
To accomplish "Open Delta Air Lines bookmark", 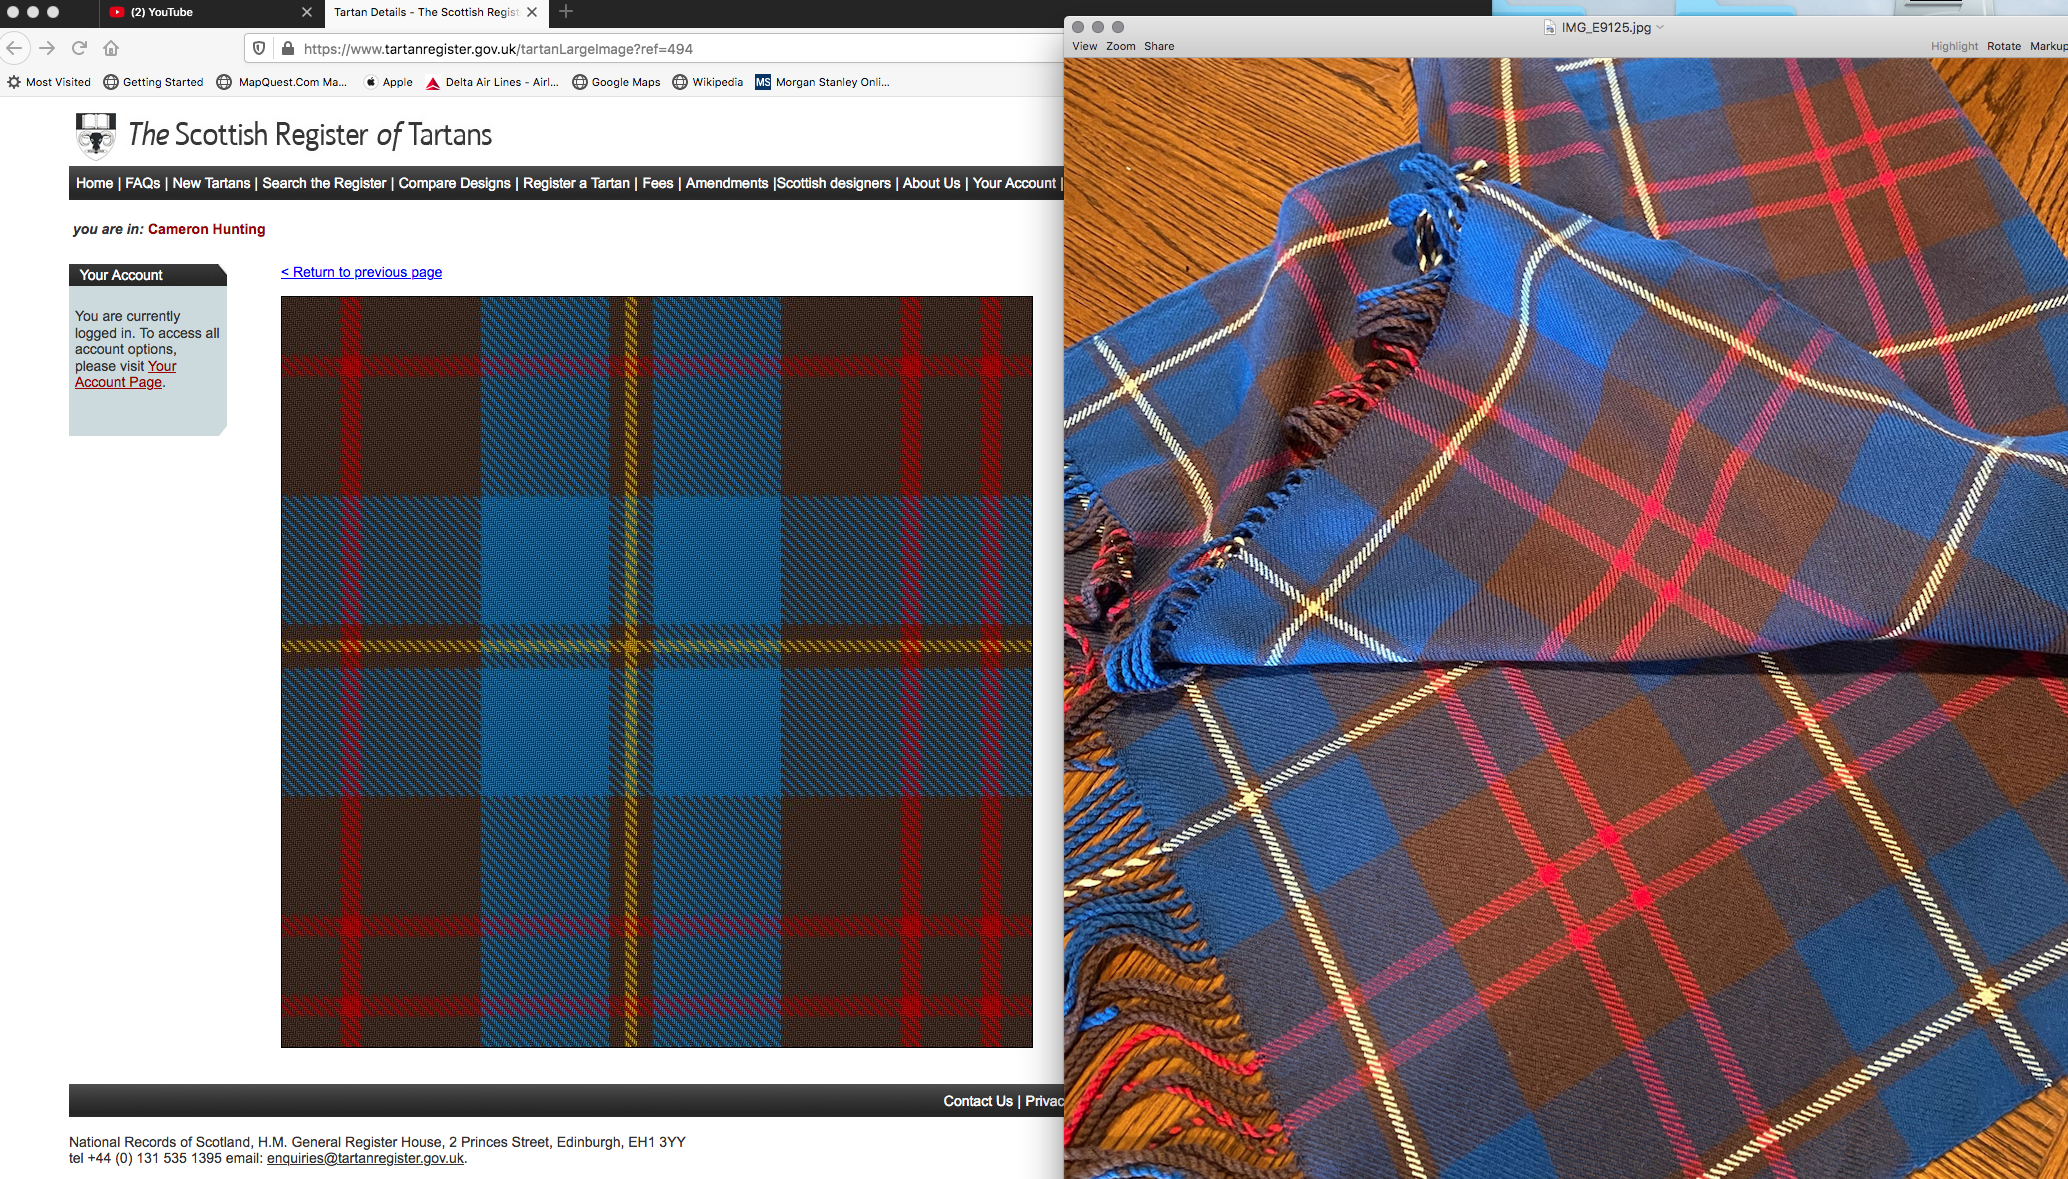I will pos(492,82).
